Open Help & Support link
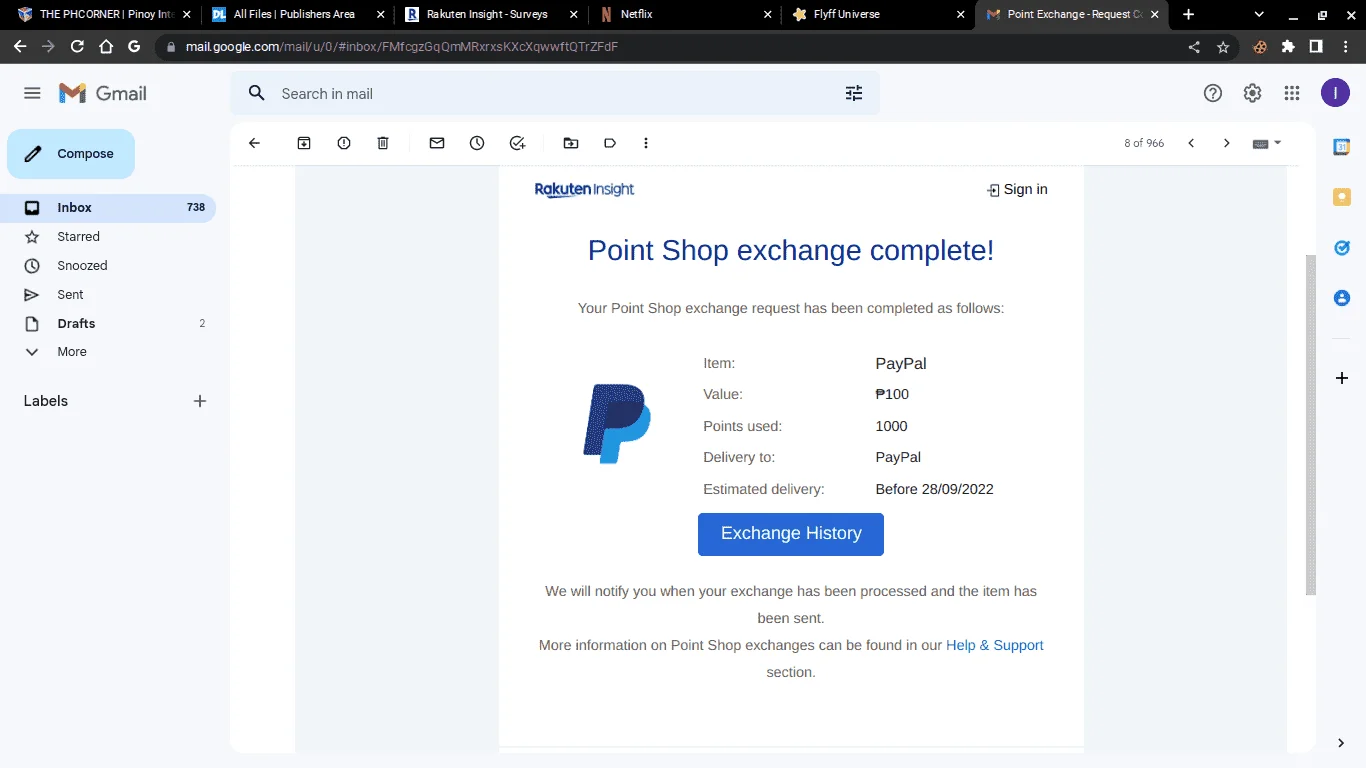Image resolution: width=1366 pixels, height=768 pixels. pyautogui.click(x=995, y=645)
